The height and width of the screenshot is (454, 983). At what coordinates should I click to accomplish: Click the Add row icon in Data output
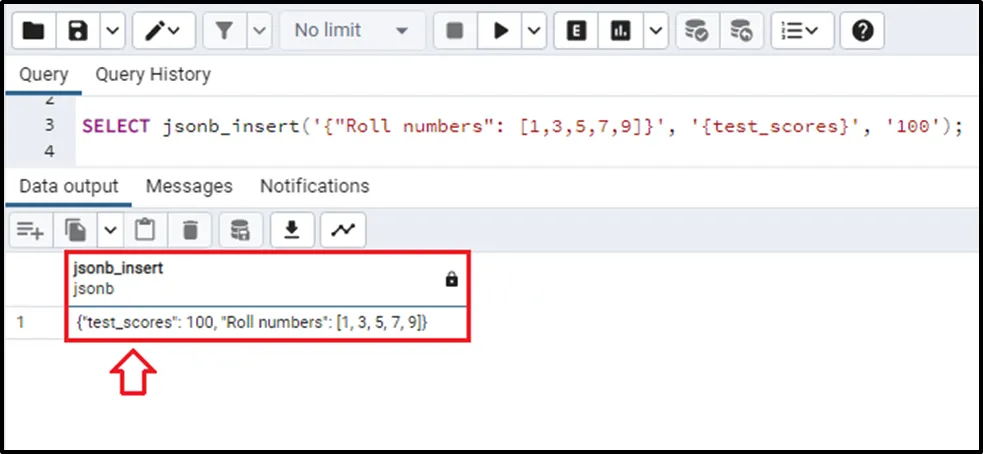(x=28, y=231)
